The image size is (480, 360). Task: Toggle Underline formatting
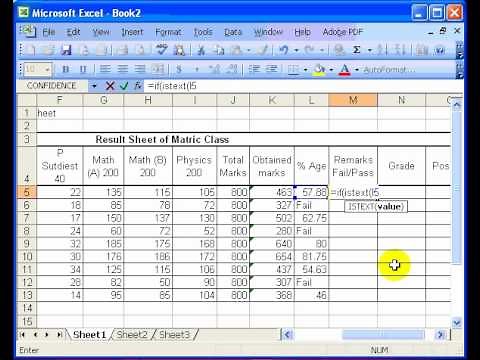point(83,69)
